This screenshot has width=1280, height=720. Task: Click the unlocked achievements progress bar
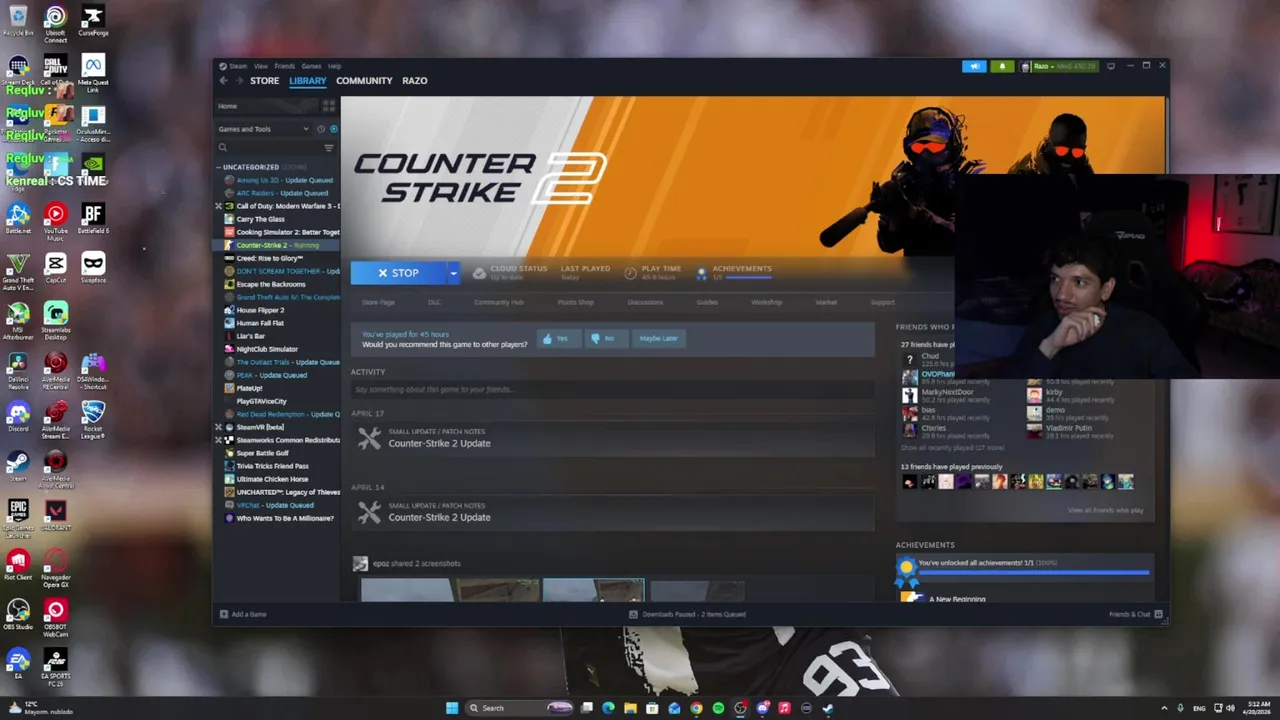[1034, 572]
